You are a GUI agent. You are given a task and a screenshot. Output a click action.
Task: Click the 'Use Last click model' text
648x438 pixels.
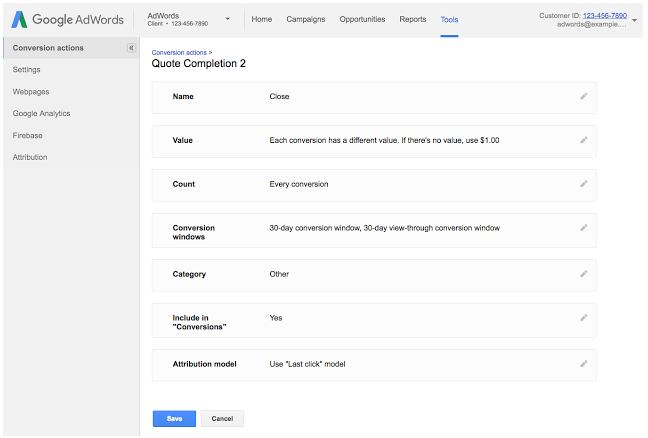pyautogui.click(x=307, y=364)
